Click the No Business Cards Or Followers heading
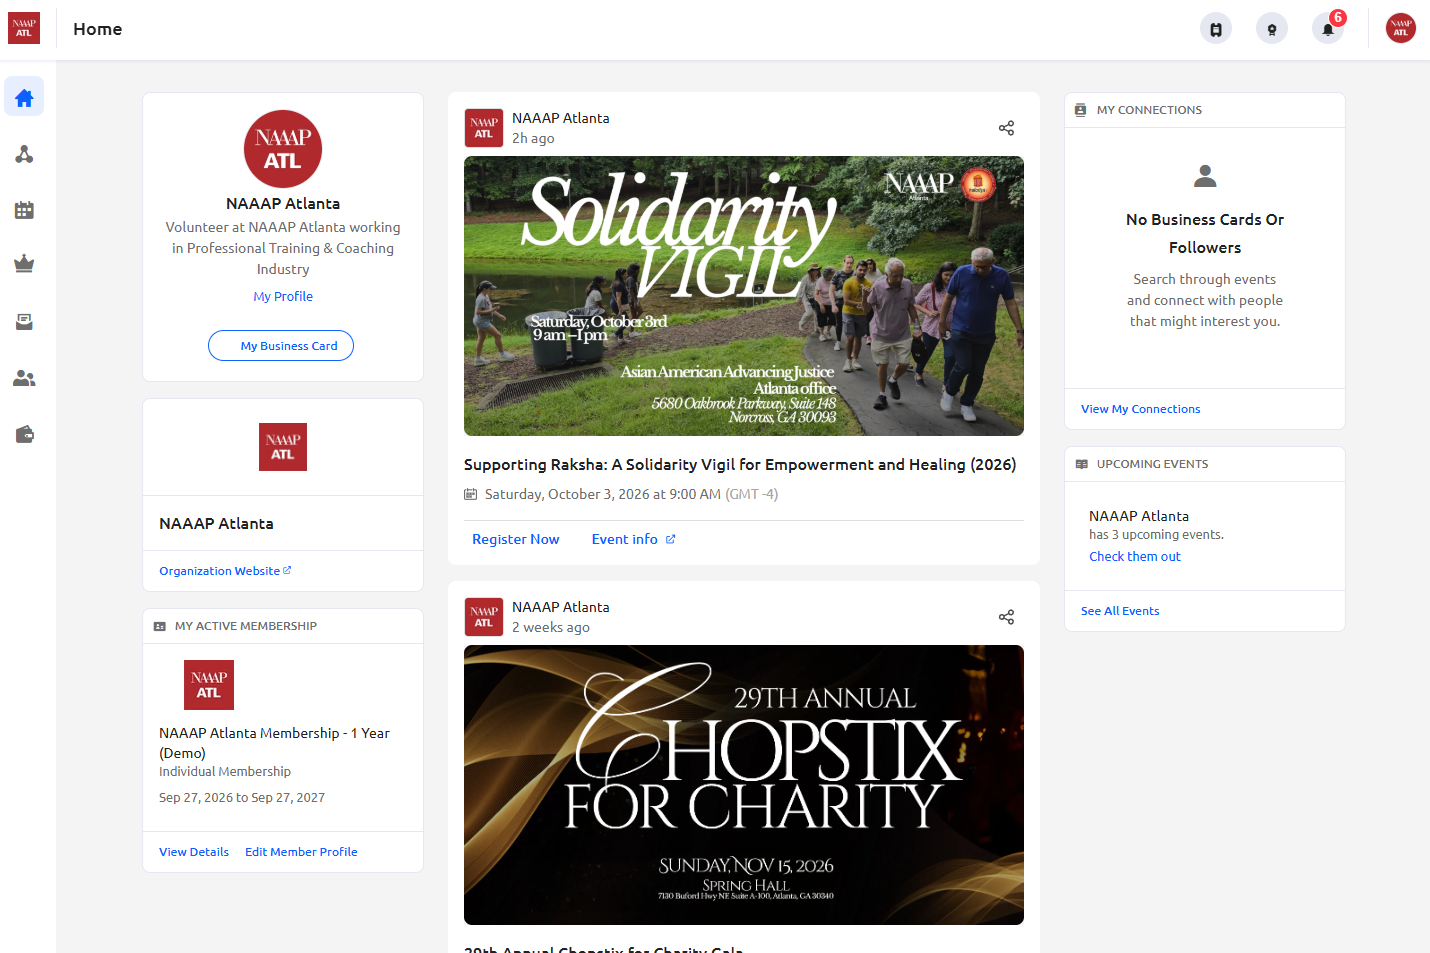 [x=1205, y=233]
